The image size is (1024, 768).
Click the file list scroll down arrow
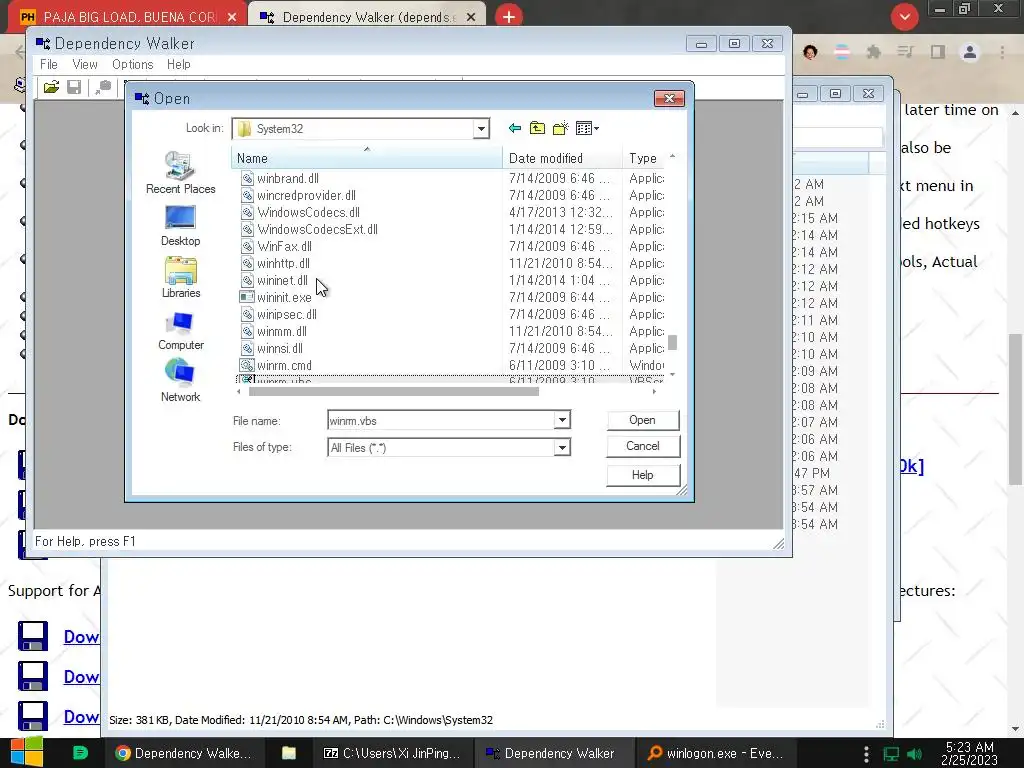[x=672, y=375]
